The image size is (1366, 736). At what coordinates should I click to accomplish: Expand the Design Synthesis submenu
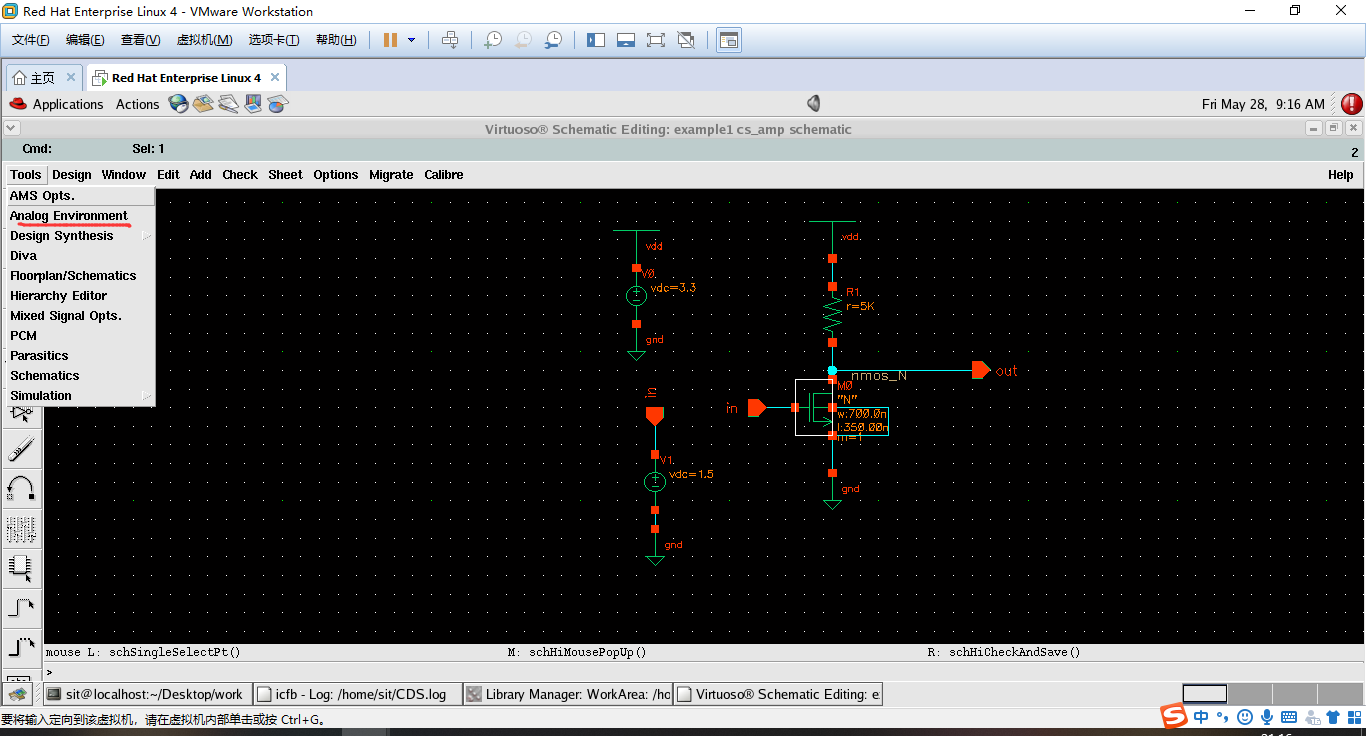(x=147, y=236)
